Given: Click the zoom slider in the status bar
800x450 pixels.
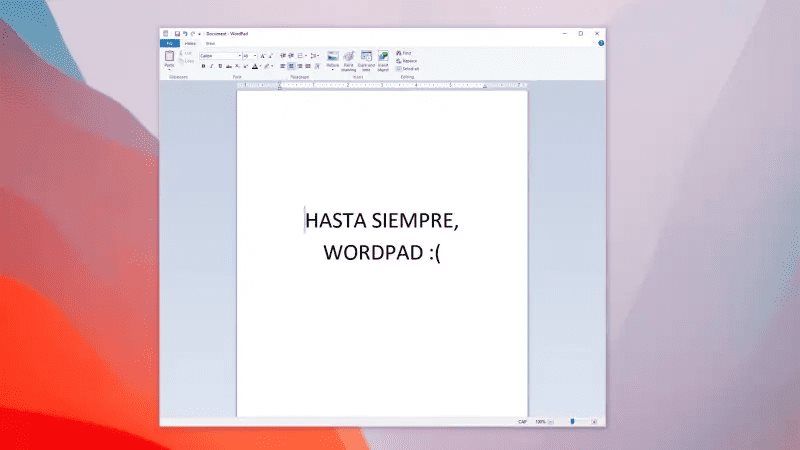Looking at the screenshot, I should click(x=573, y=422).
